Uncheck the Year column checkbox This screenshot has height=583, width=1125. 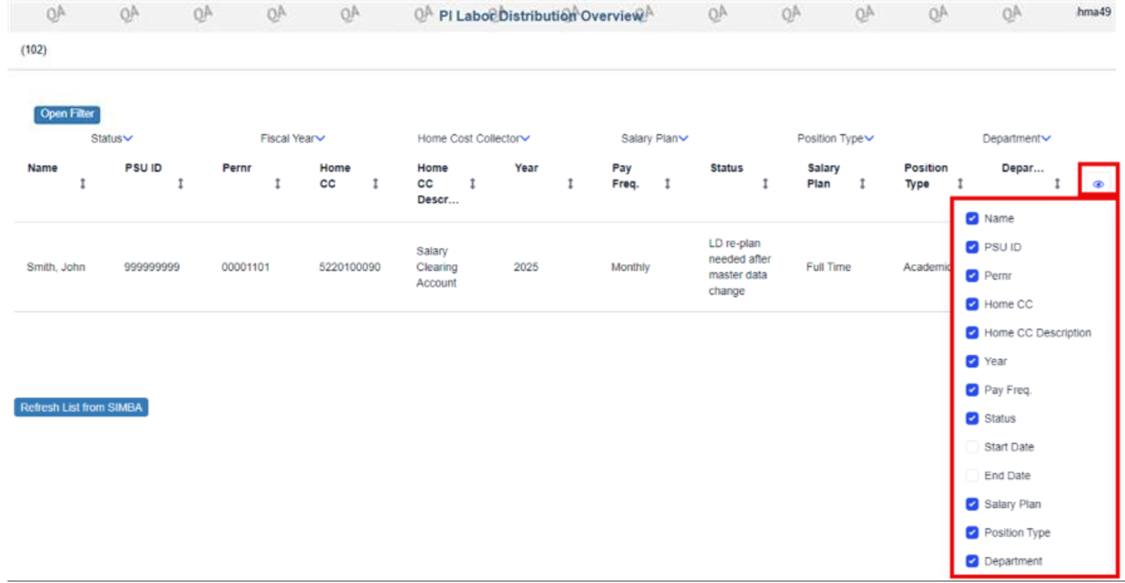tap(972, 361)
